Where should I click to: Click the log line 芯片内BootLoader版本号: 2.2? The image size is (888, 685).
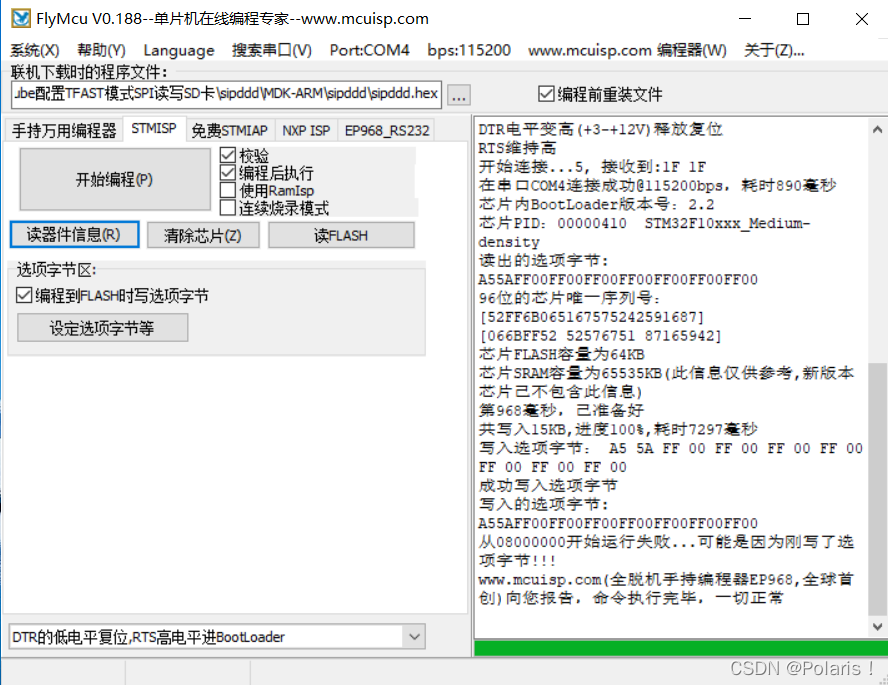[x=596, y=204]
